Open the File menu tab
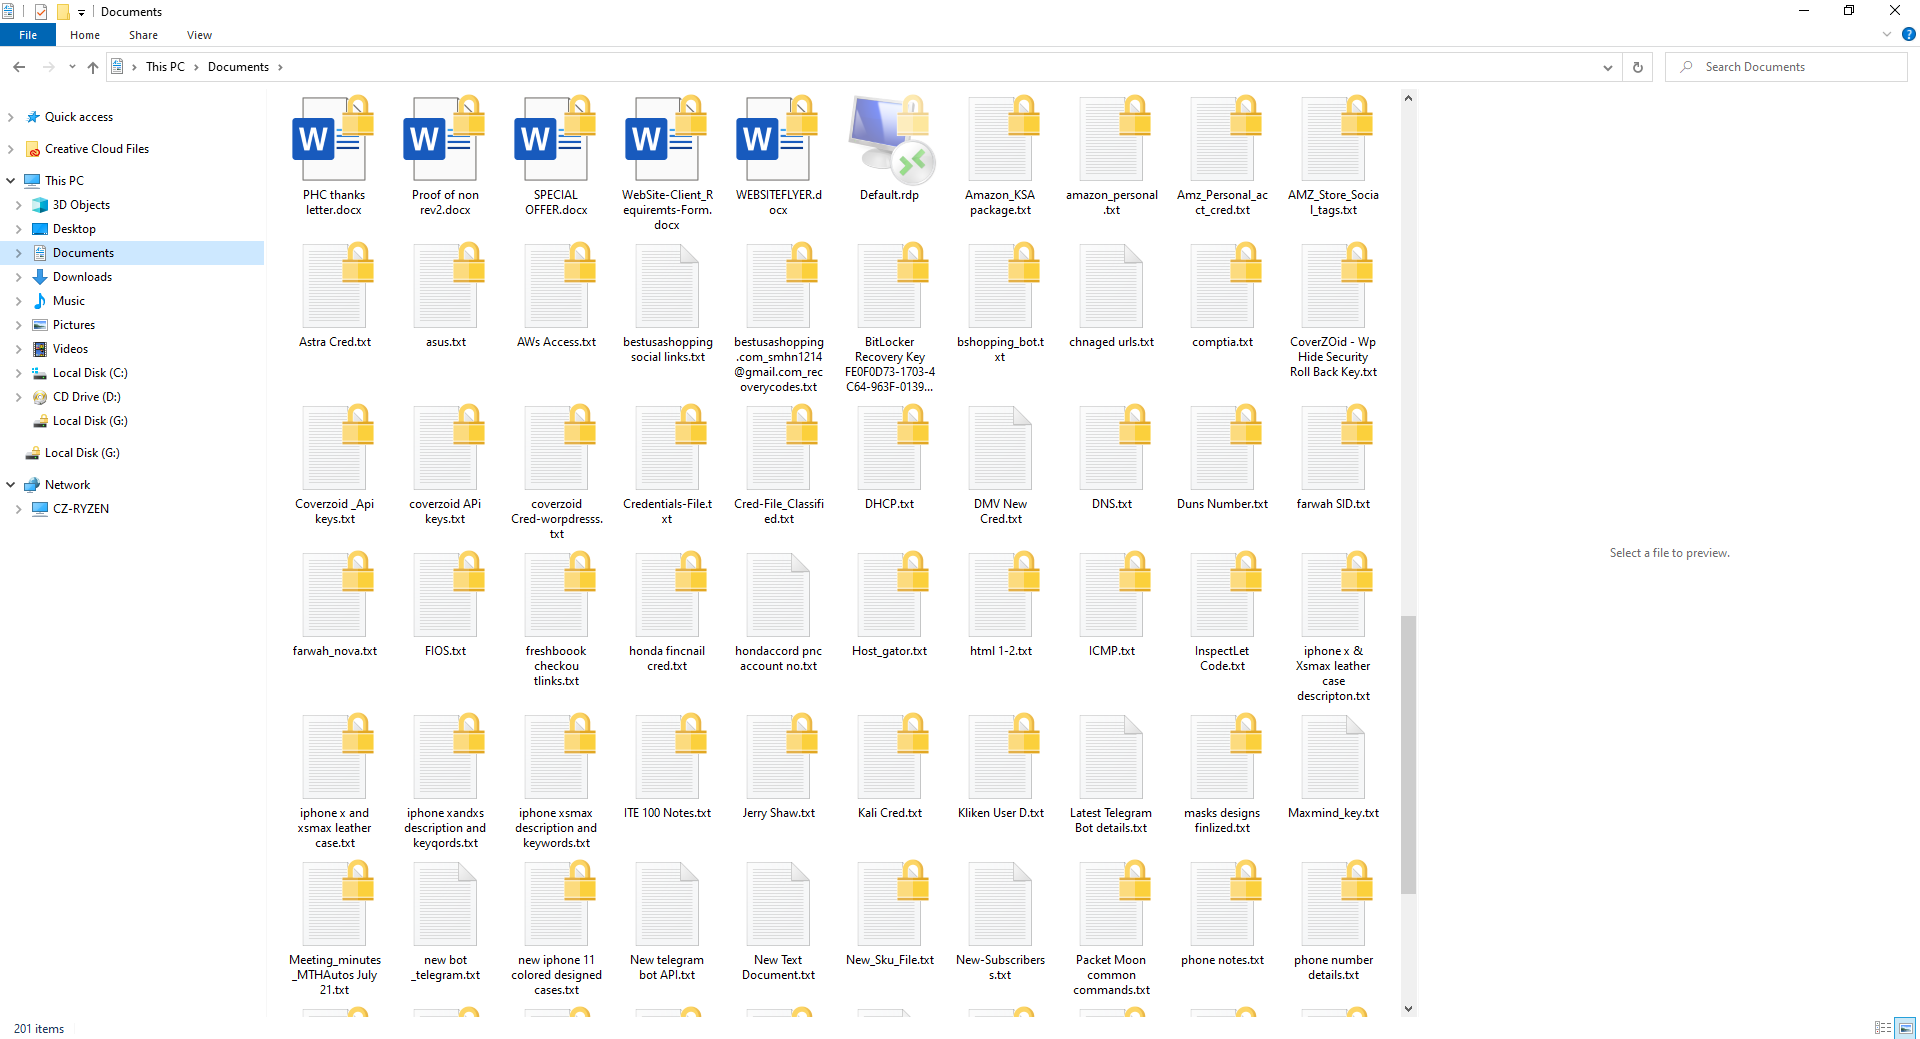Viewport: 1920px width, 1039px height. pos(28,35)
